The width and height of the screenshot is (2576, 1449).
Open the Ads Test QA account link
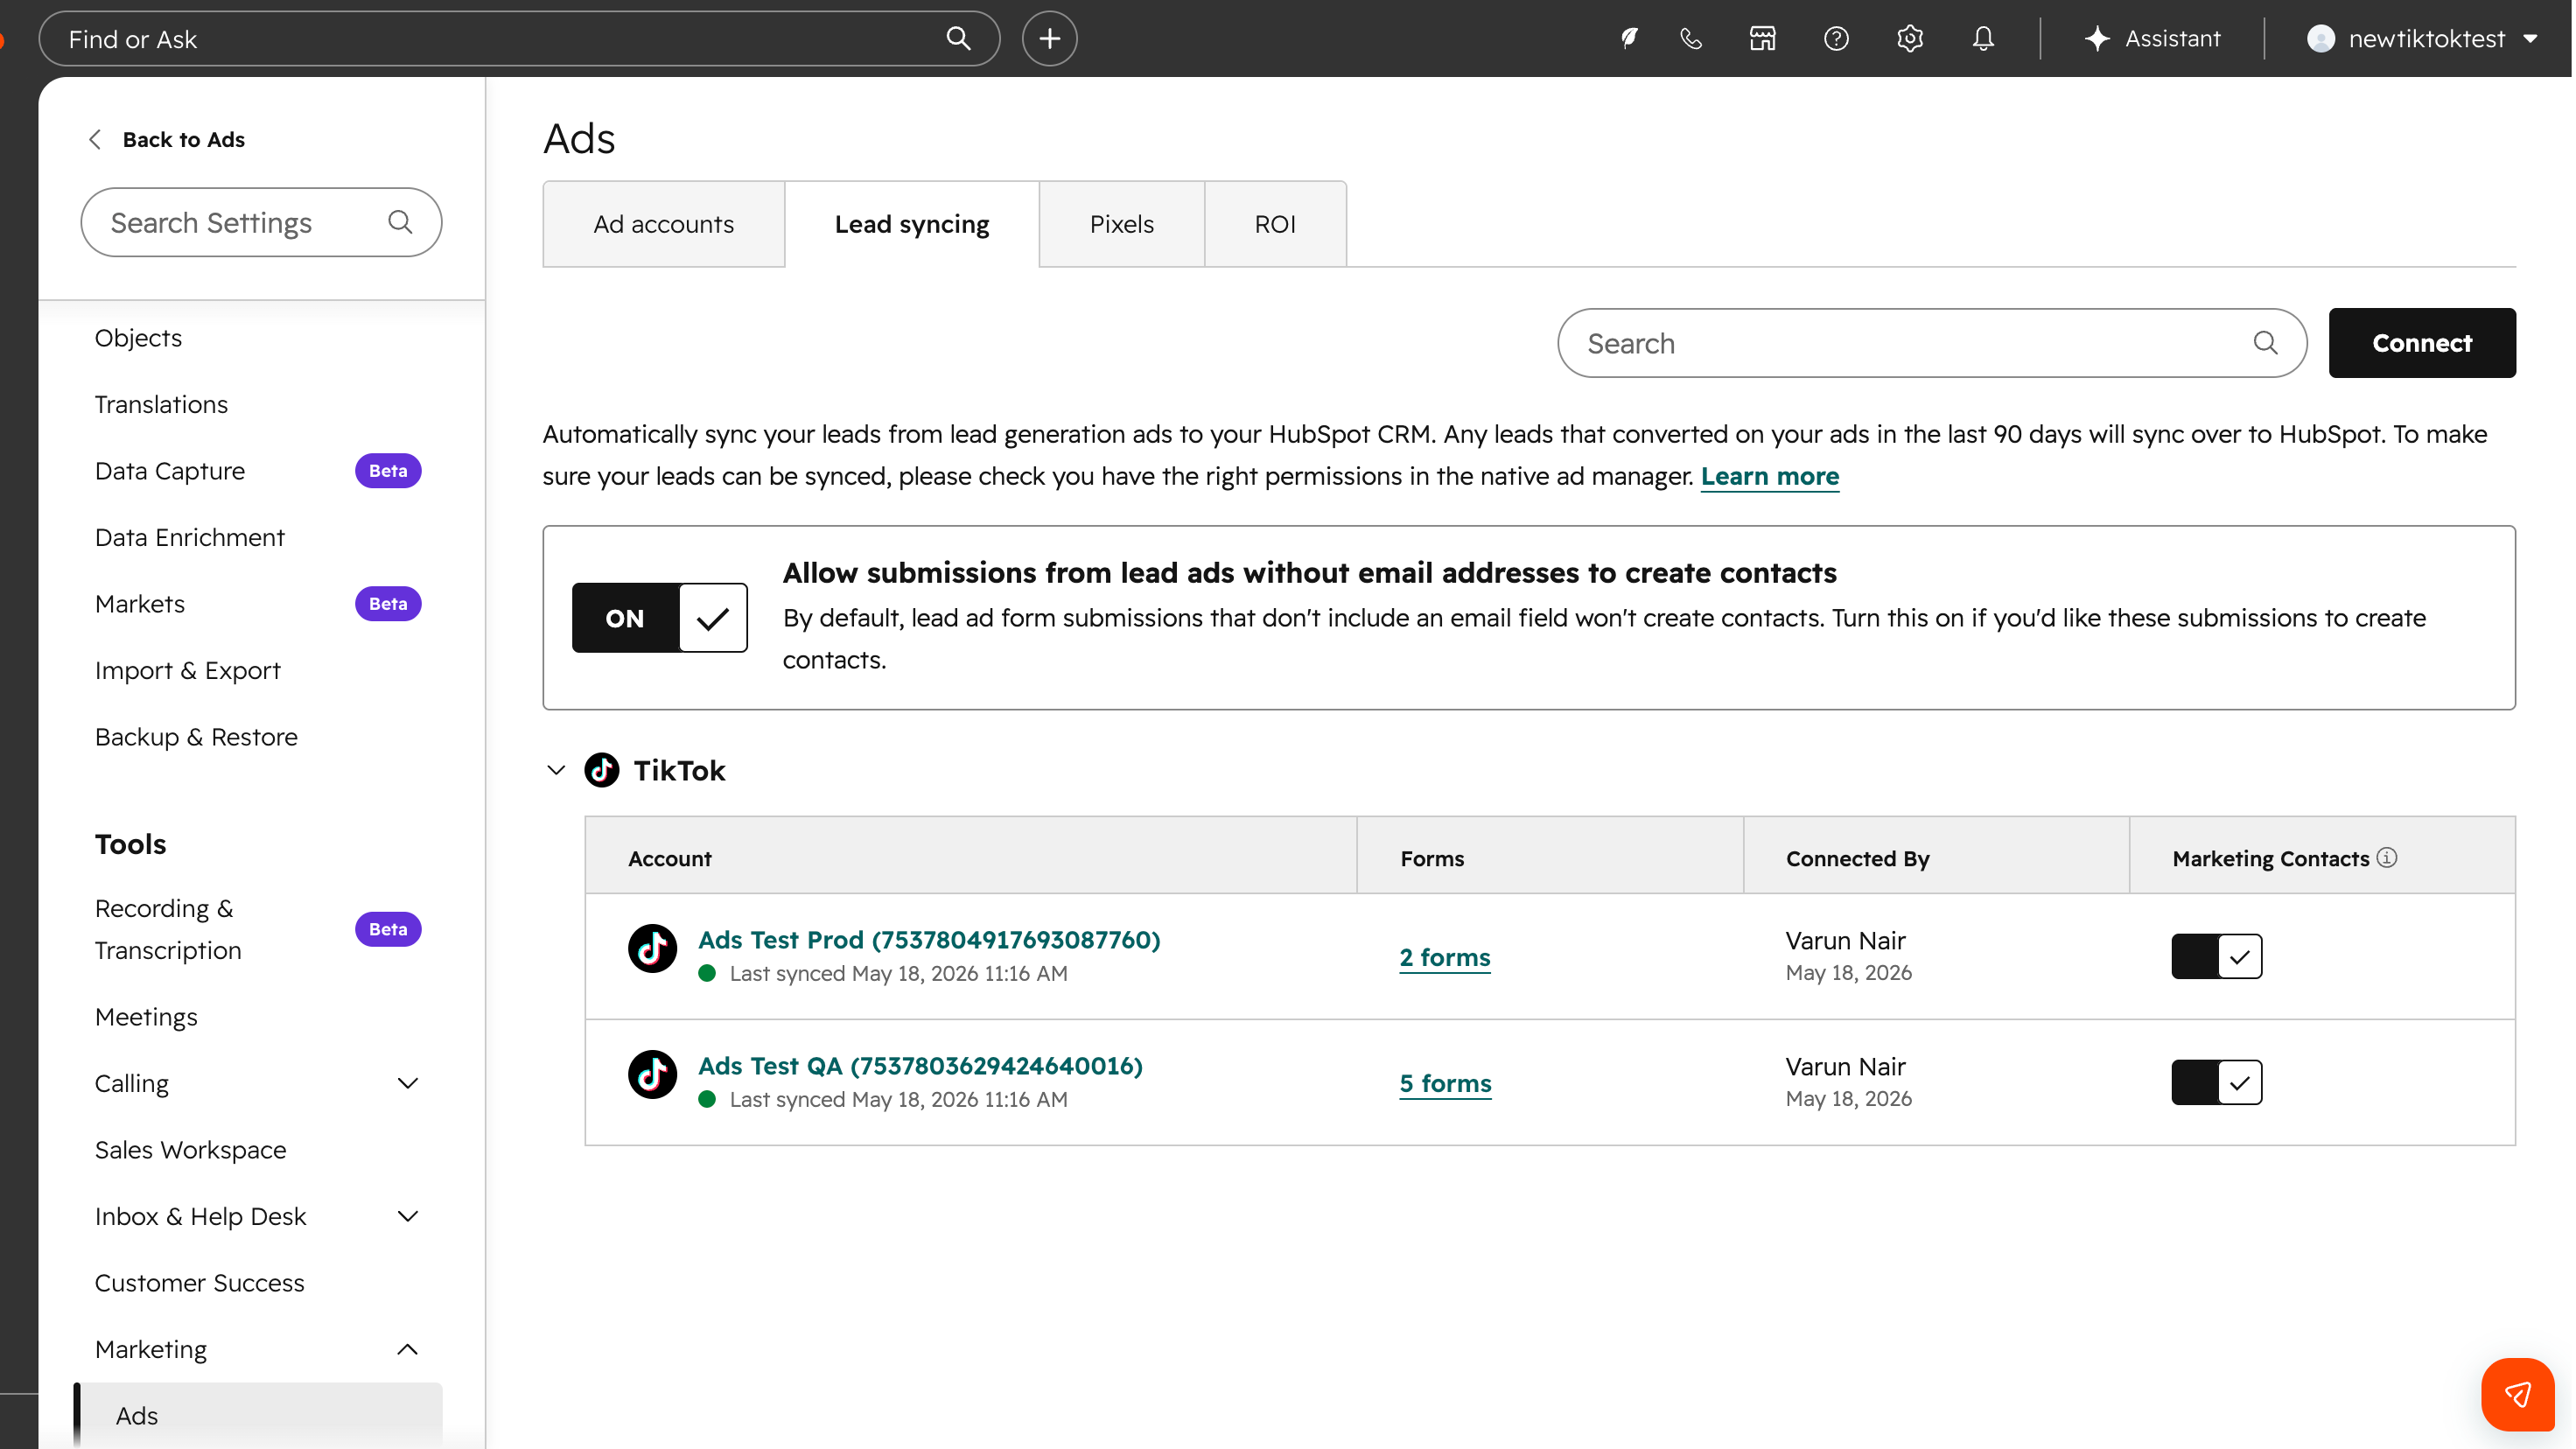(920, 1066)
